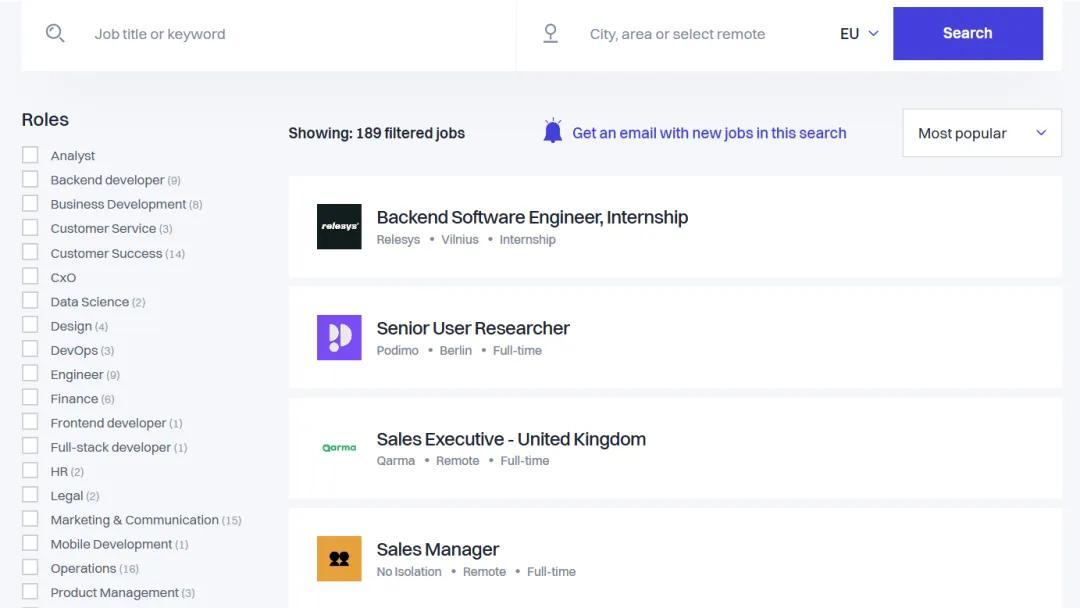Open Senior User Researcher job listing
The width and height of the screenshot is (1080, 608).
coord(473,328)
